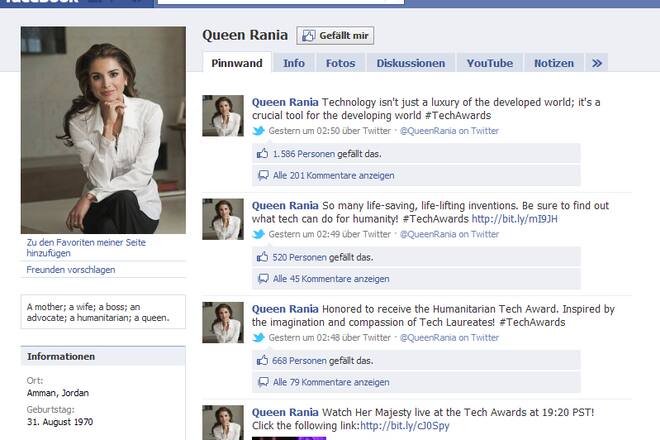Focus the Facebook search field at top

click(281, 2)
